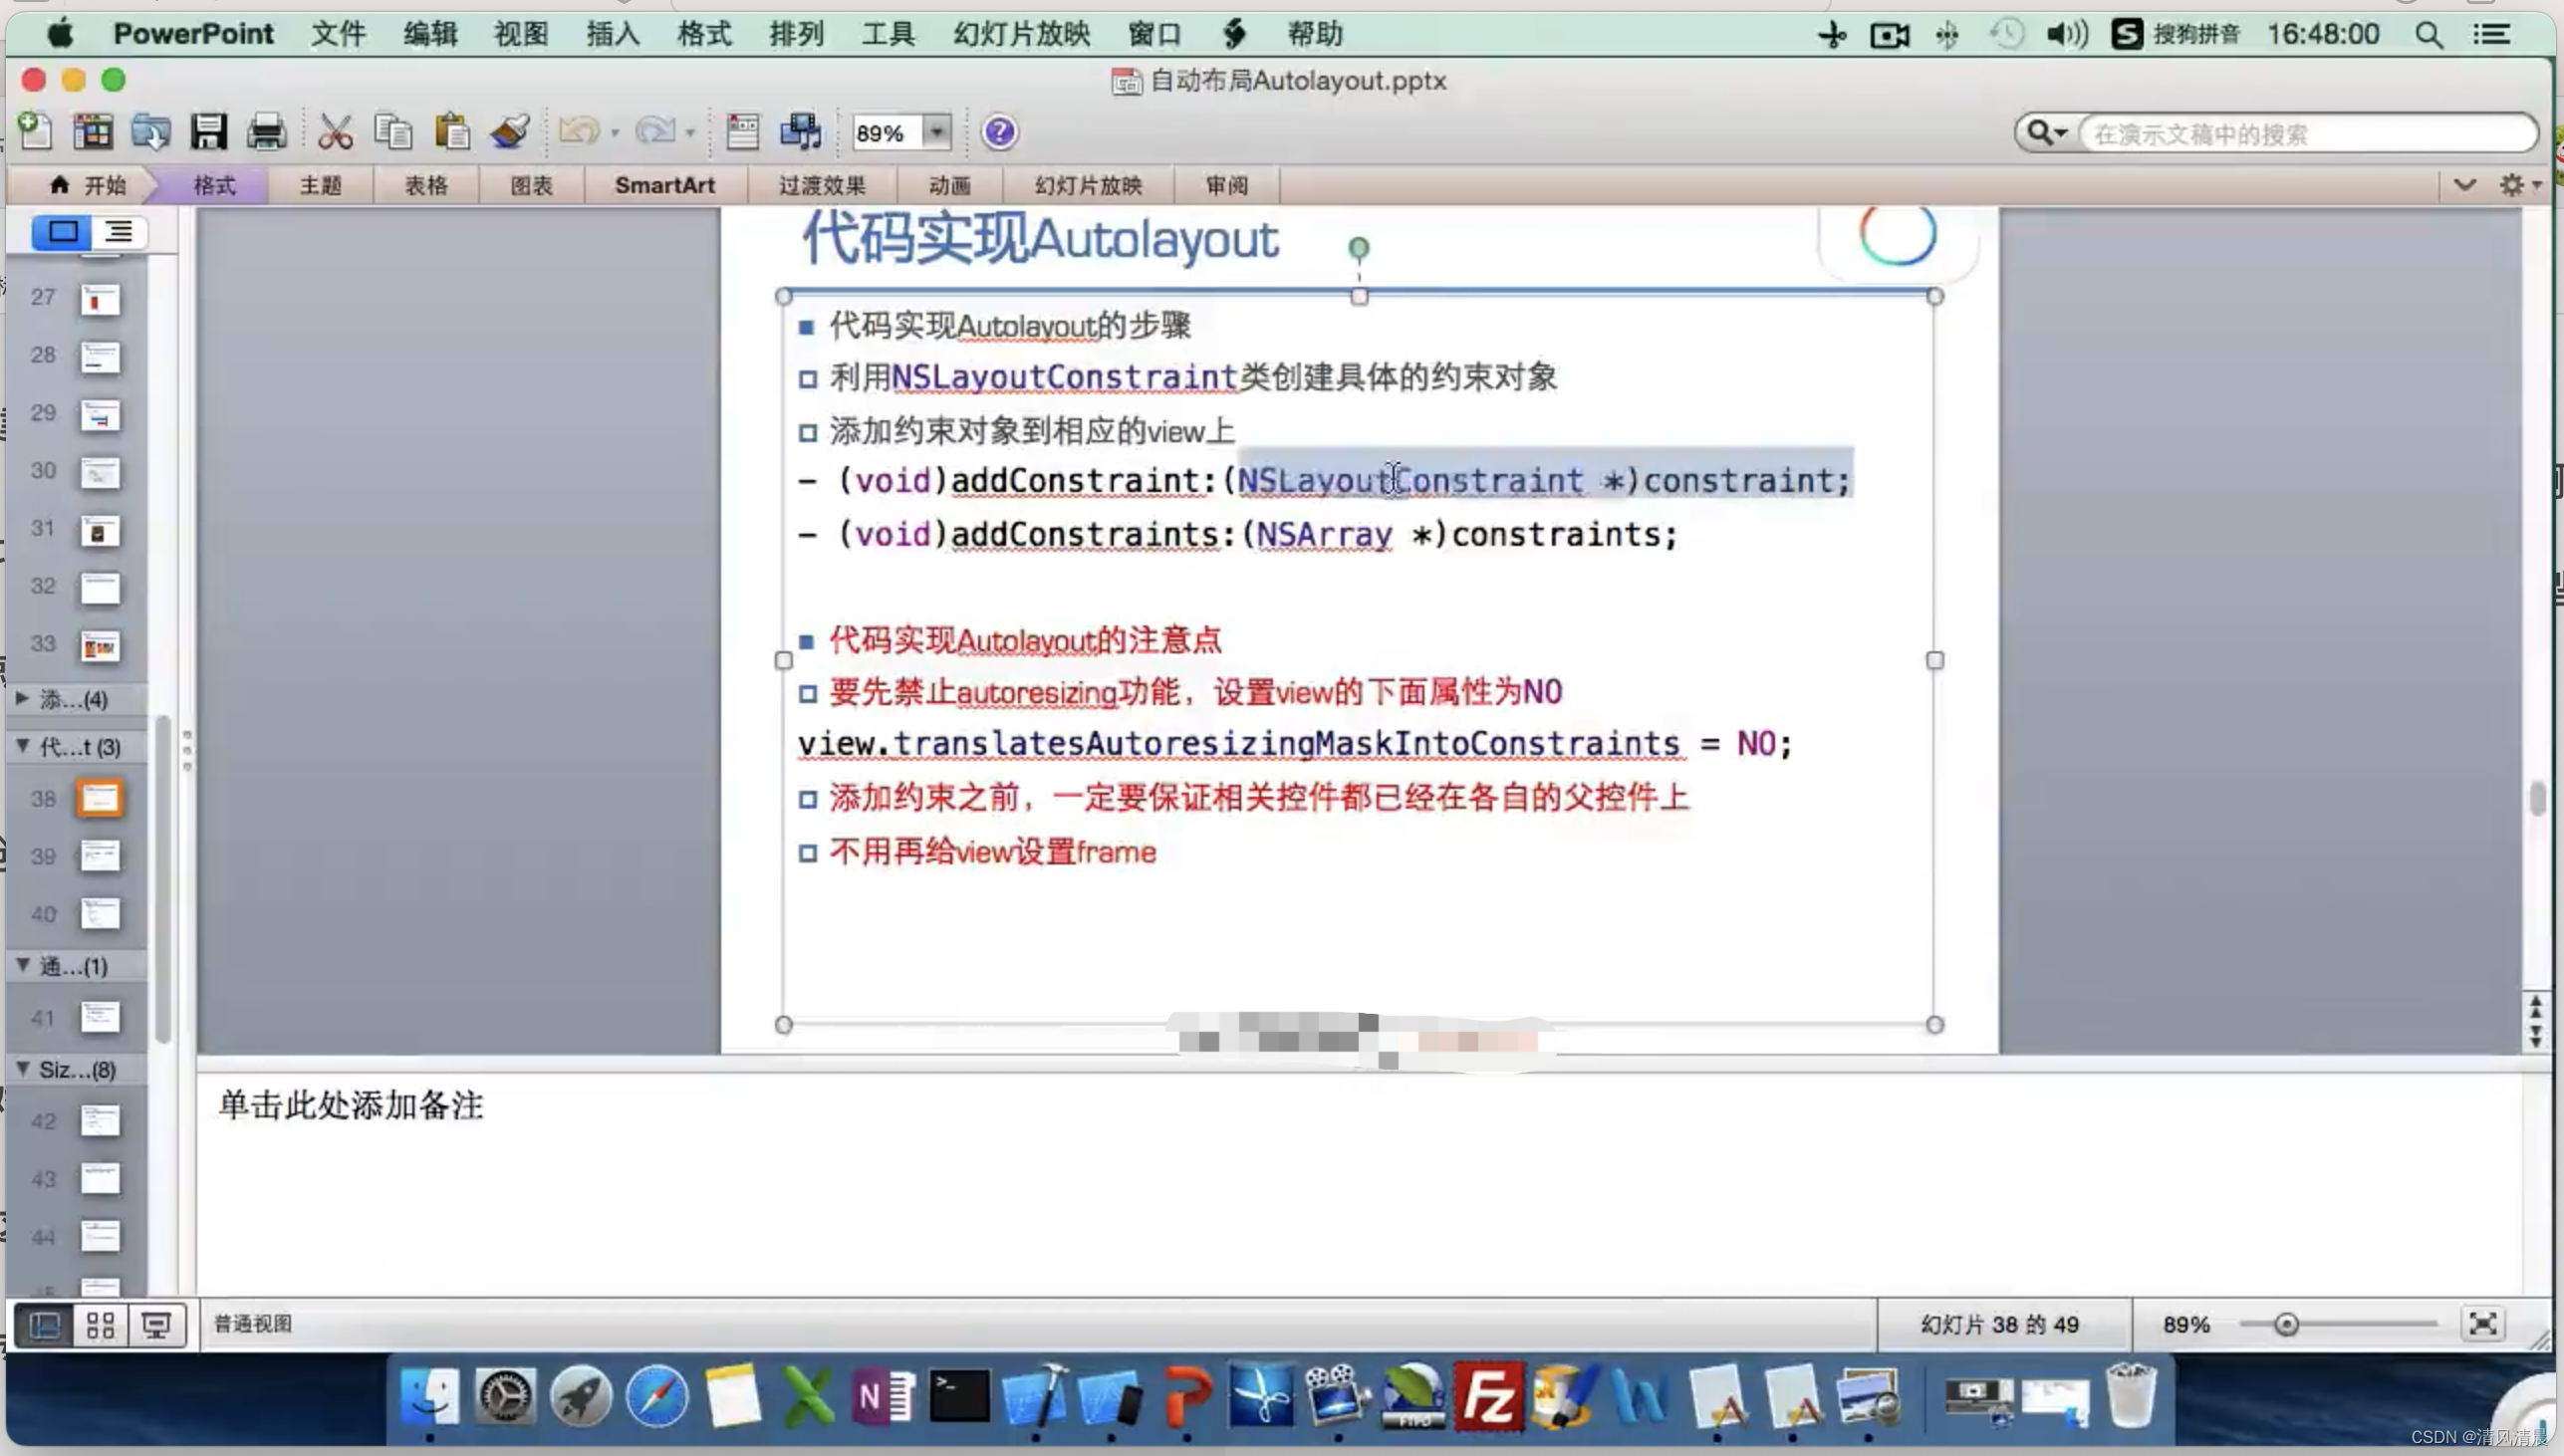Viewport: 2564px width, 1456px height.
Task: Click the SmartArt ribbon tab
Action: click(x=665, y=185)
